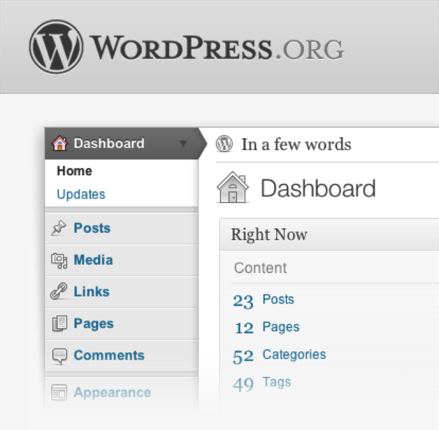Image resolution: width=439 pixels, height=430 pixels.
Task: Collapse the Dashboard menu arrow
Action: pyautogui.click(x=183, y=144)
